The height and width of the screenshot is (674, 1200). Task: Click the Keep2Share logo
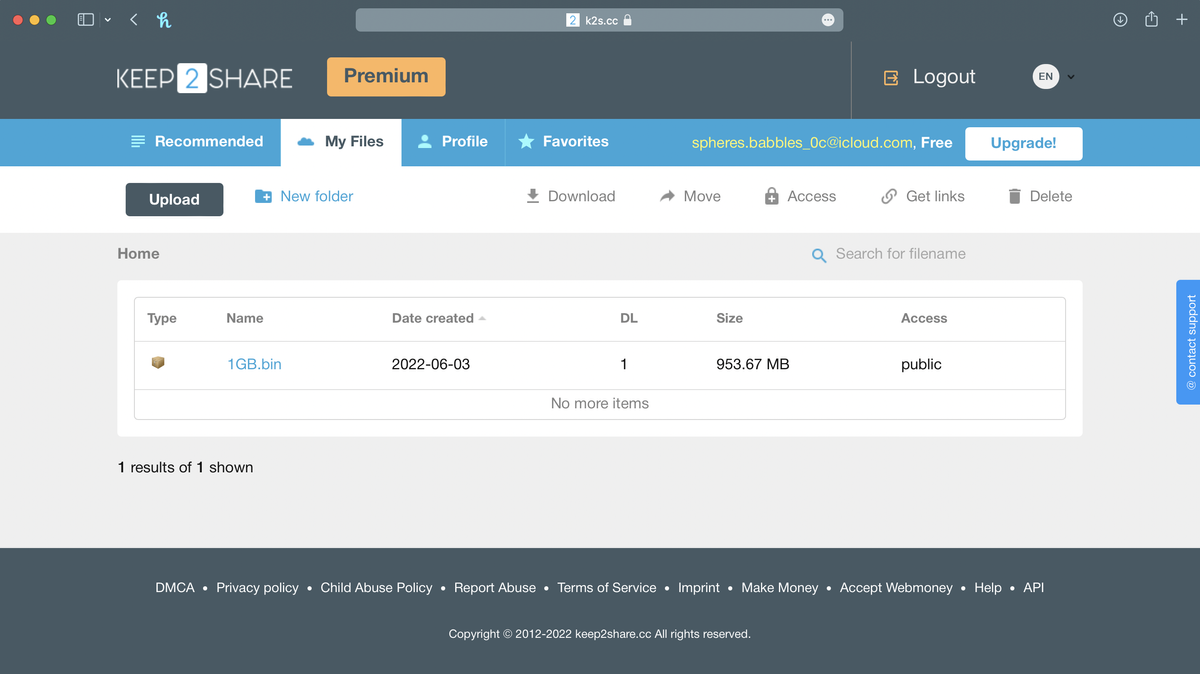205,78
